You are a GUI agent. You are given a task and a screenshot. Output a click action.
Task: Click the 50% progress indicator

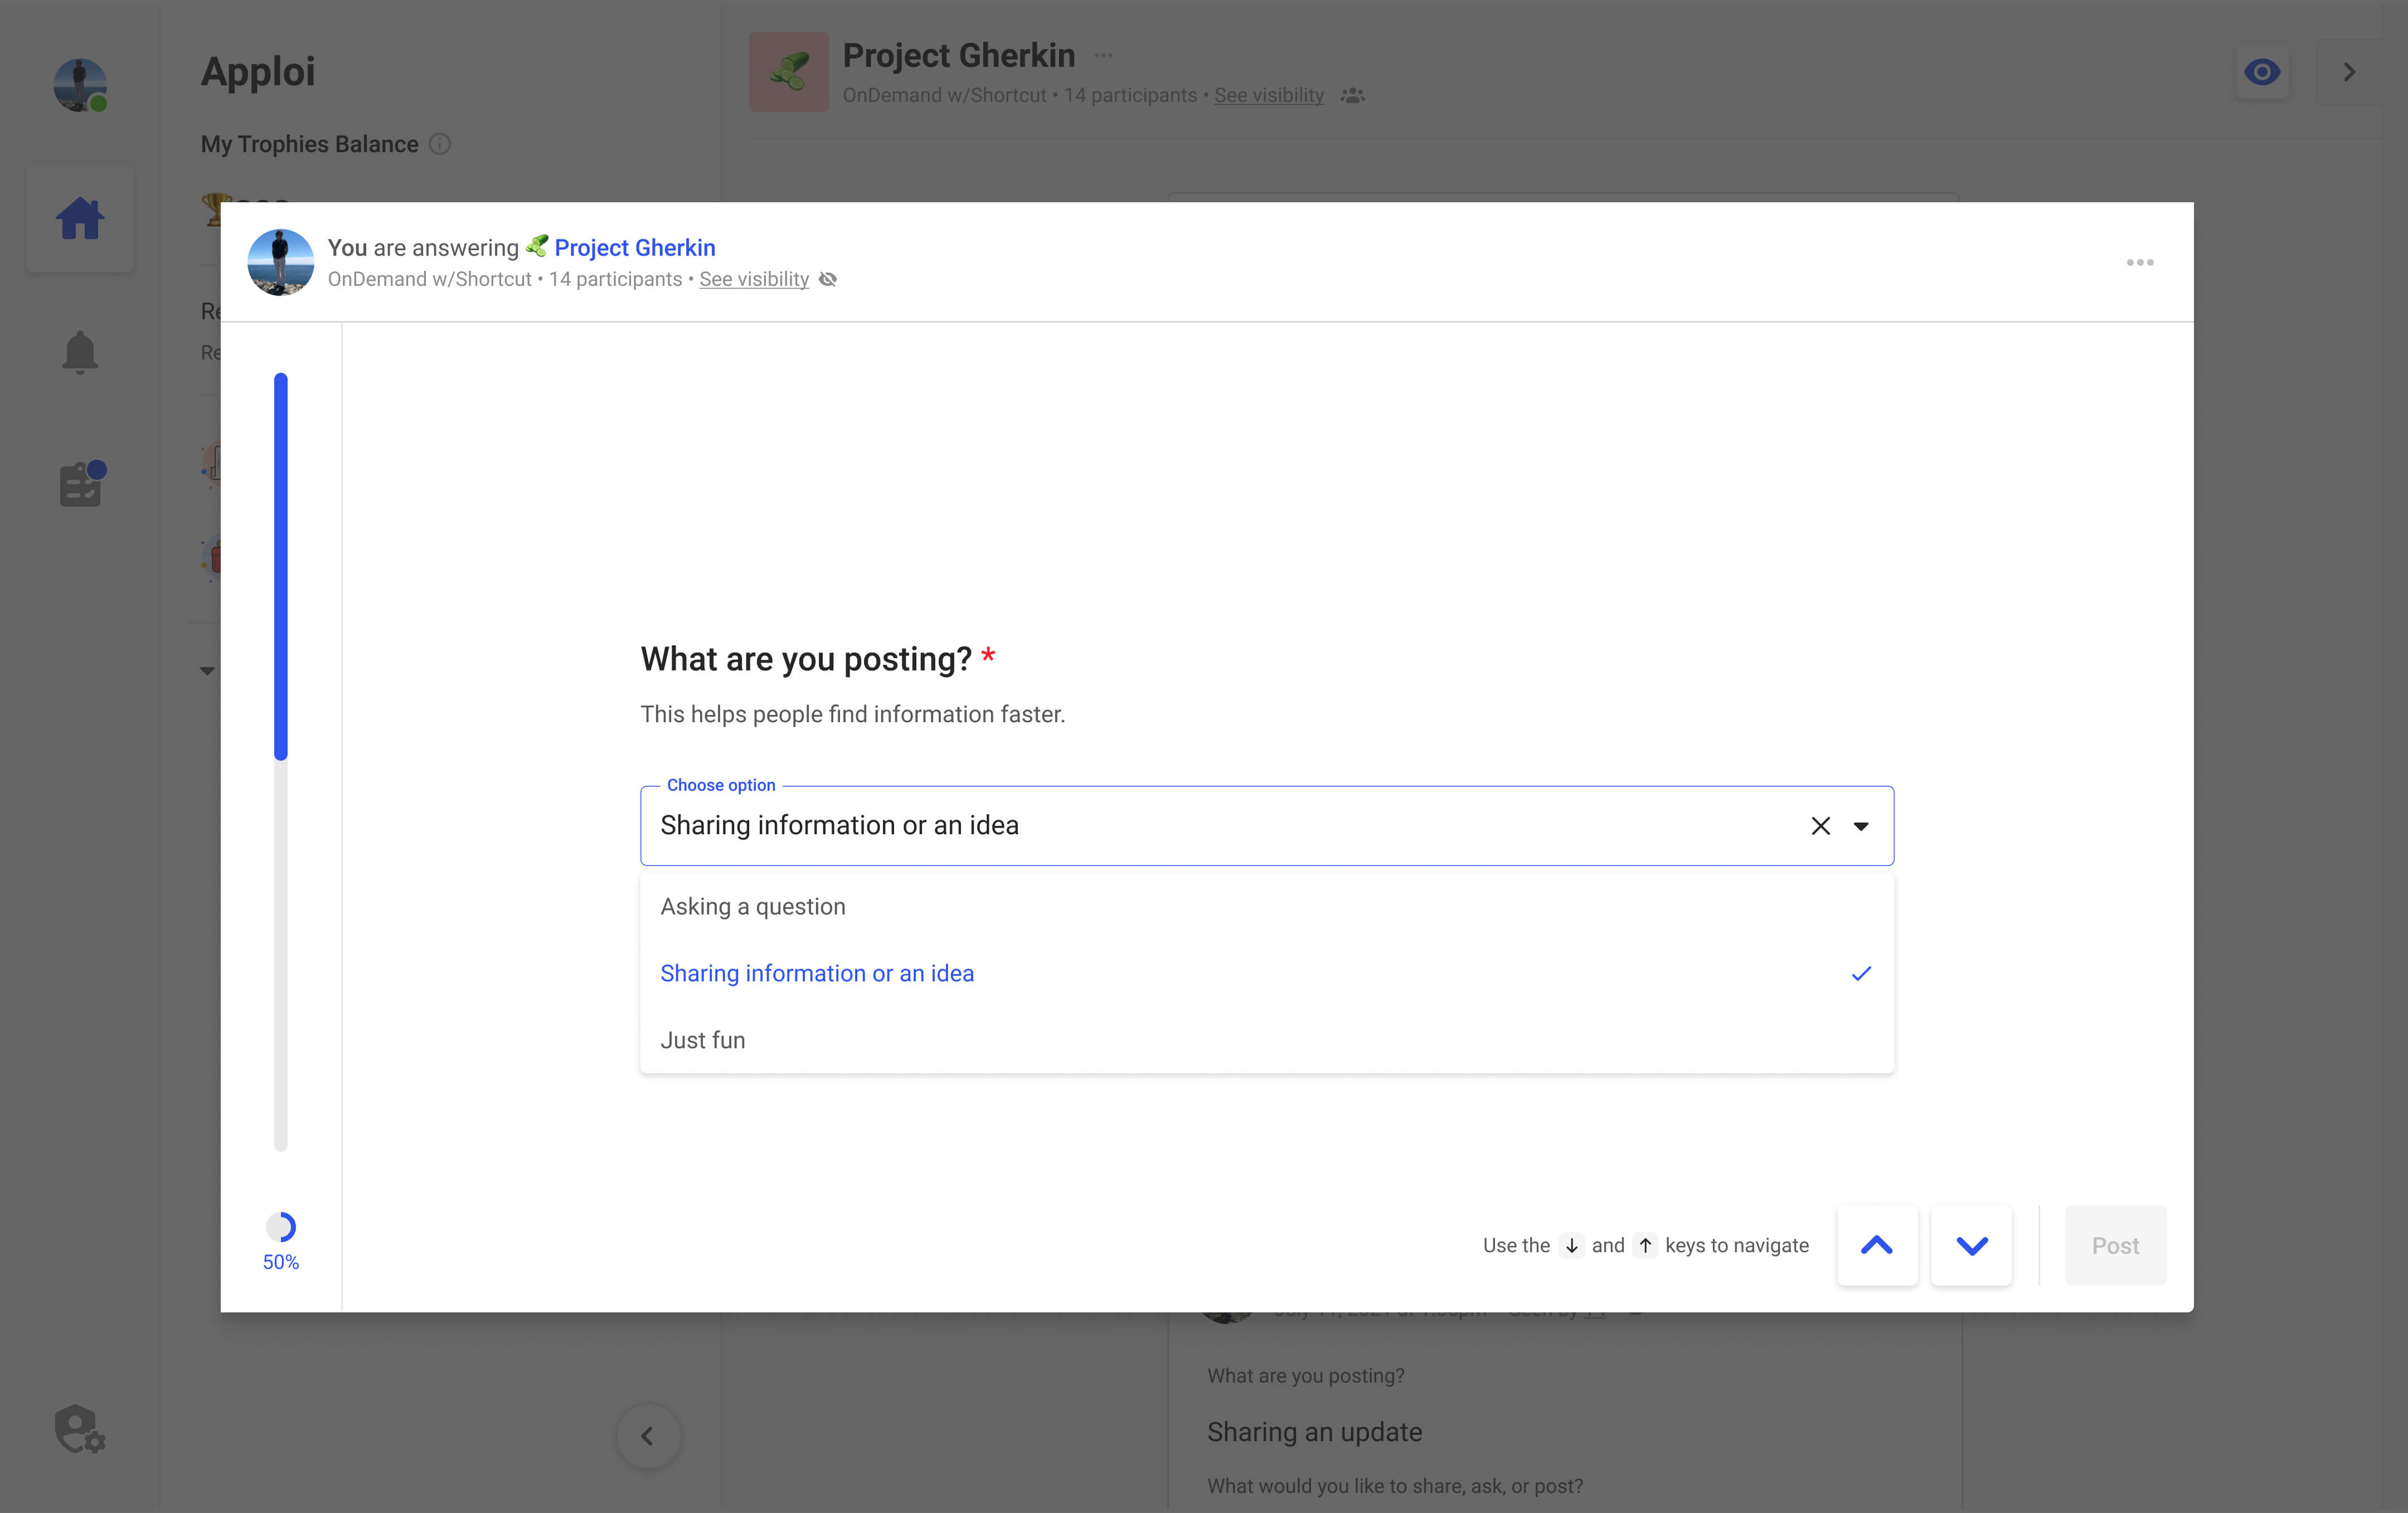(281, 1239)
